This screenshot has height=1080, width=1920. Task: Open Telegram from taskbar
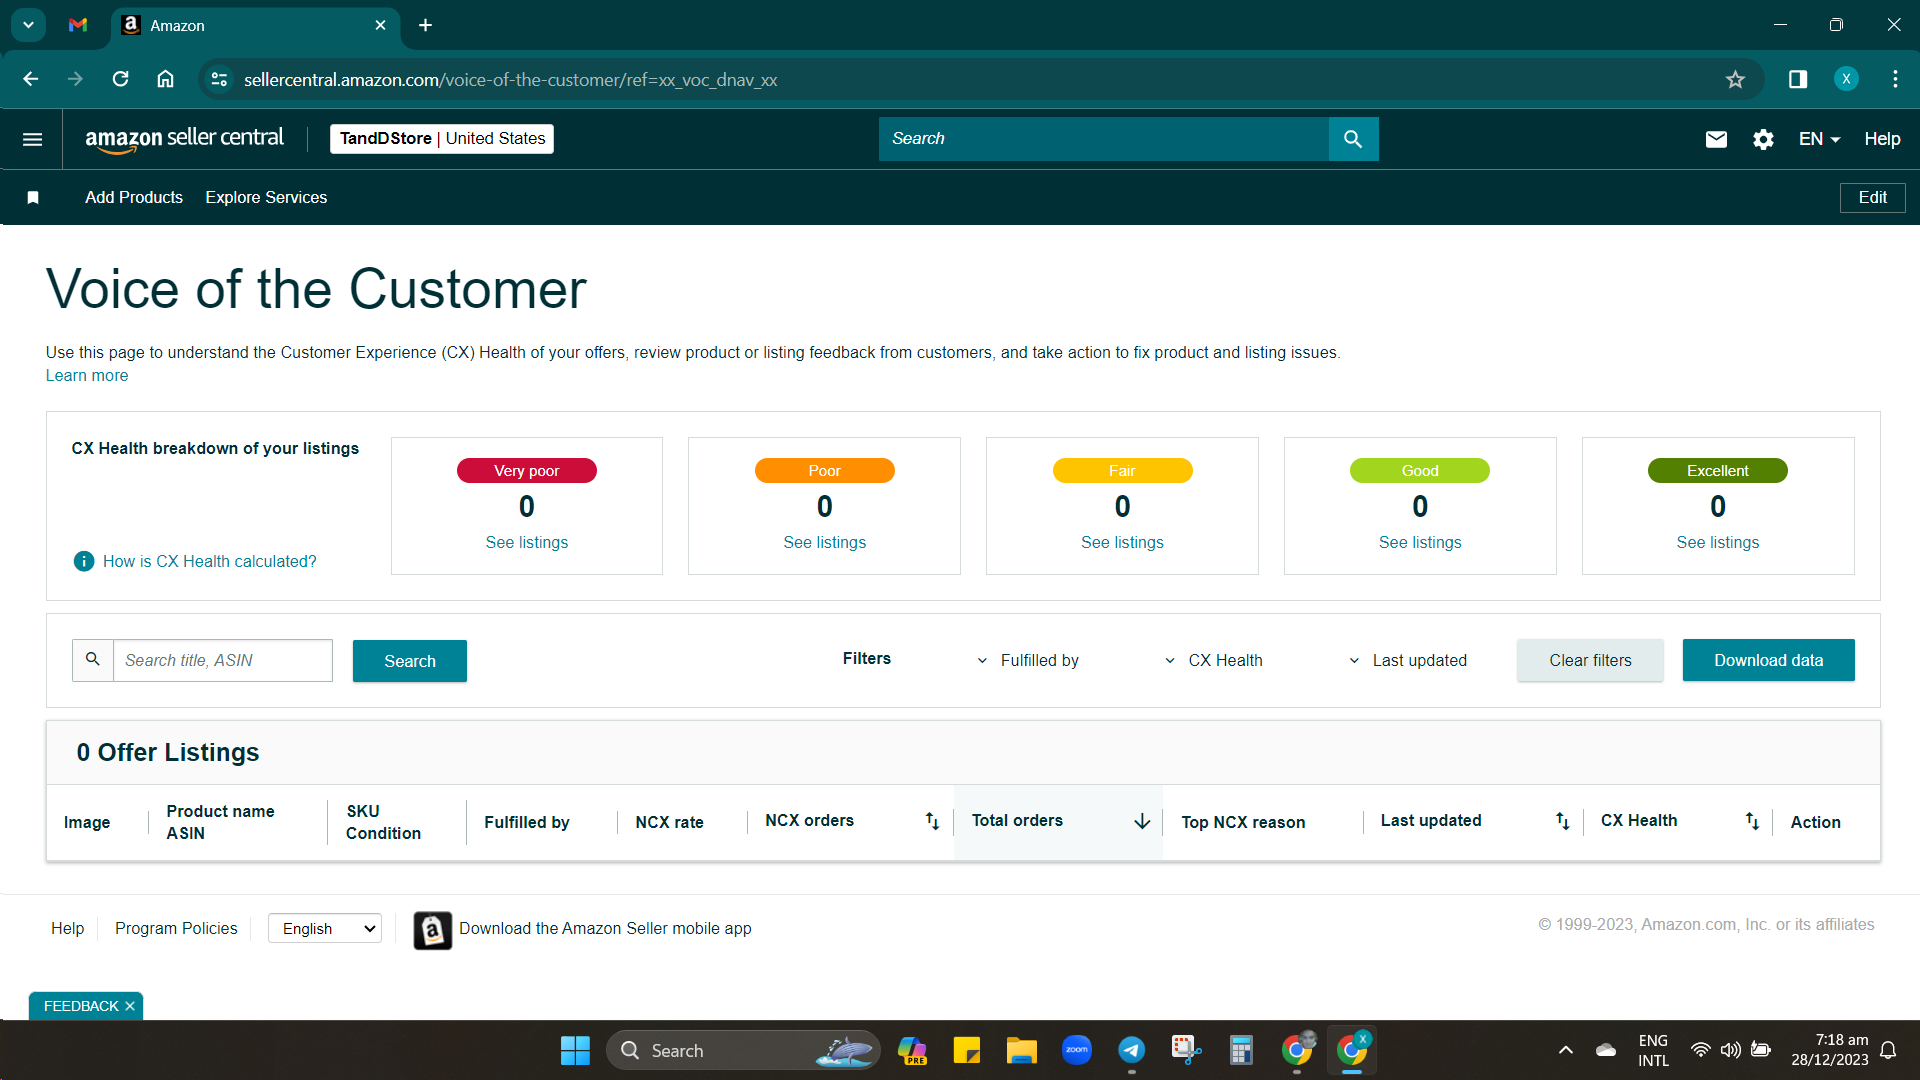1131,1051
